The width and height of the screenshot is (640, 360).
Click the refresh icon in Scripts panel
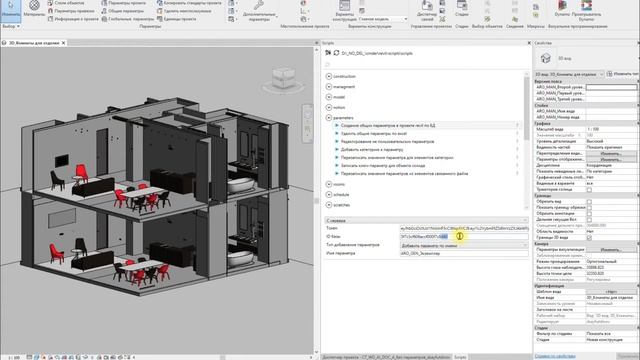(336, 53)
